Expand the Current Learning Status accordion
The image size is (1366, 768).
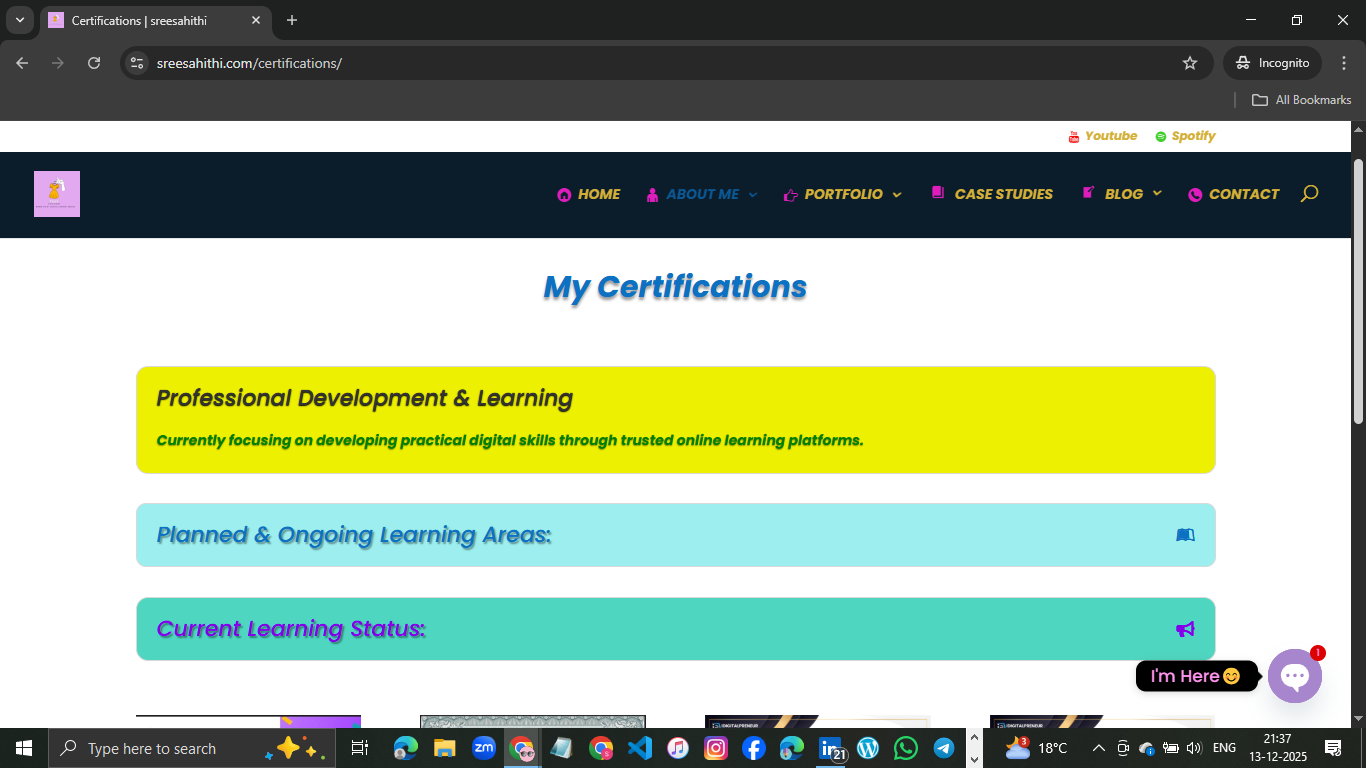pos(675,629)
